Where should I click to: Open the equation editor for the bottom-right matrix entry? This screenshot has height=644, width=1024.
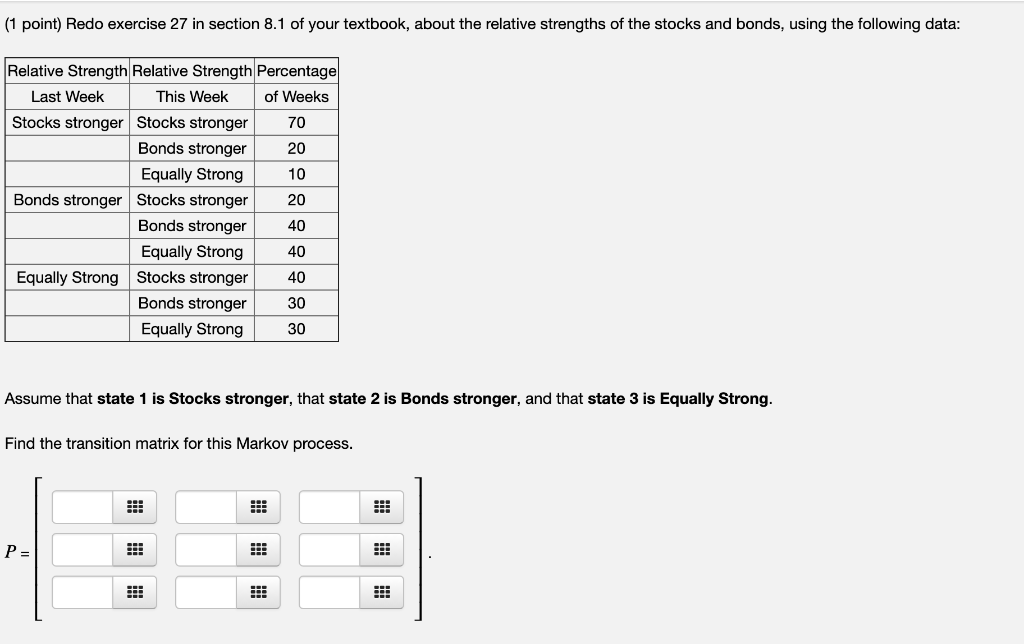[381, 592]
